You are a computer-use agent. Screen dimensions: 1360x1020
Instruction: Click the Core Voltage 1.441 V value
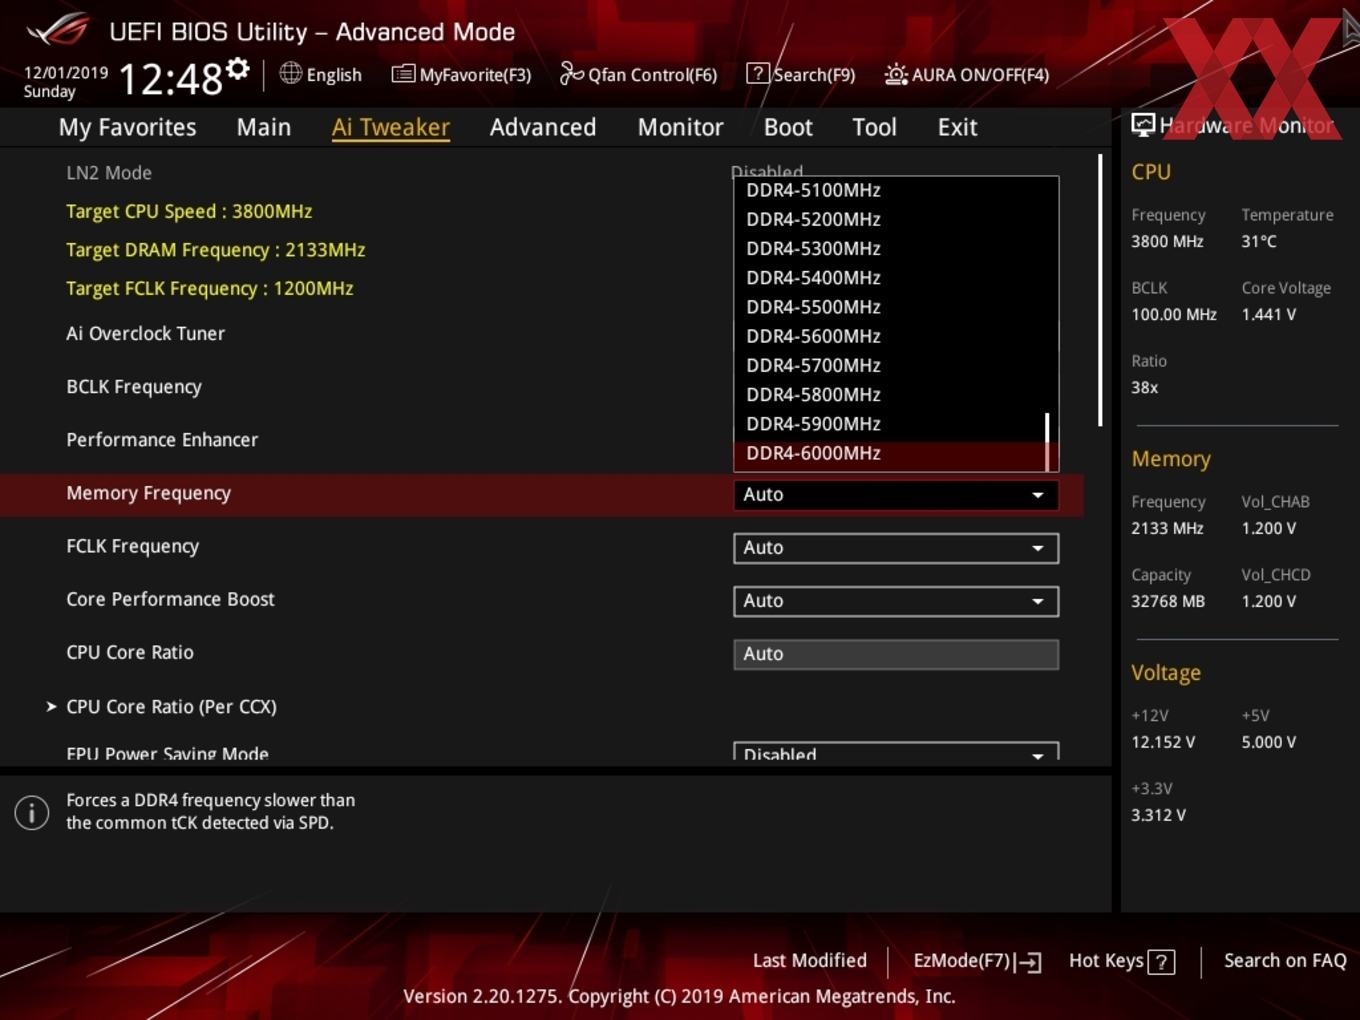coord(1268,314)
